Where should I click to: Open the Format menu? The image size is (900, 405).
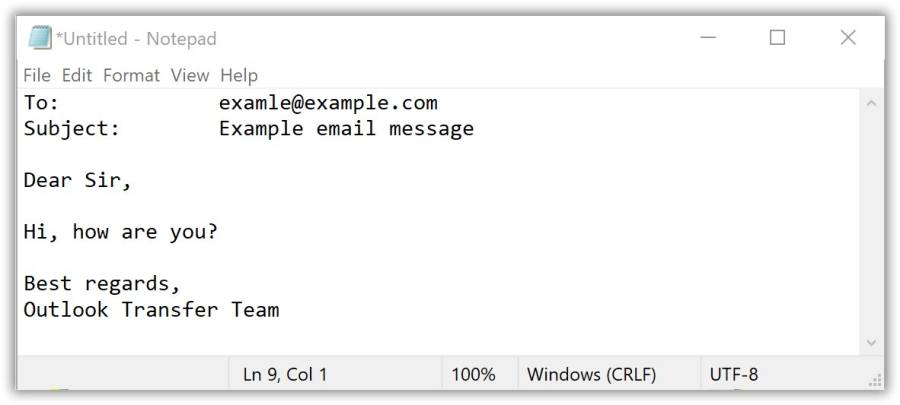131,75
